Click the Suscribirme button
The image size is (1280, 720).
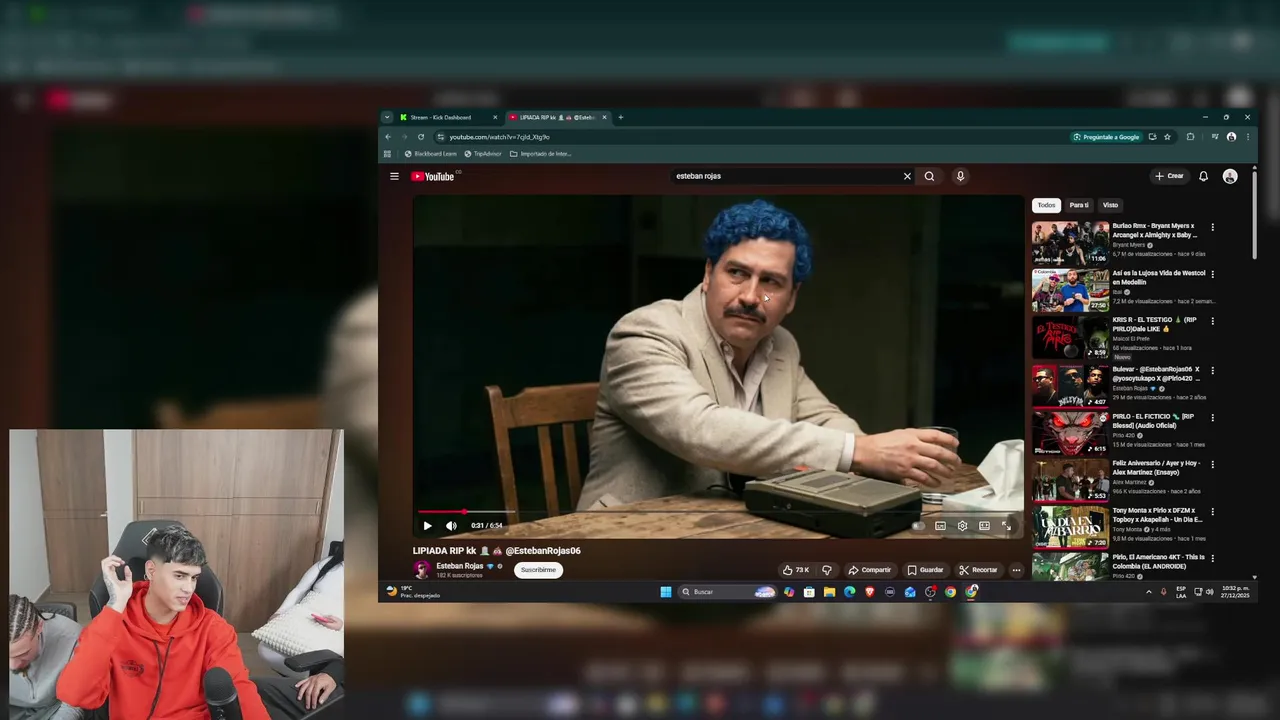[538, 570]
